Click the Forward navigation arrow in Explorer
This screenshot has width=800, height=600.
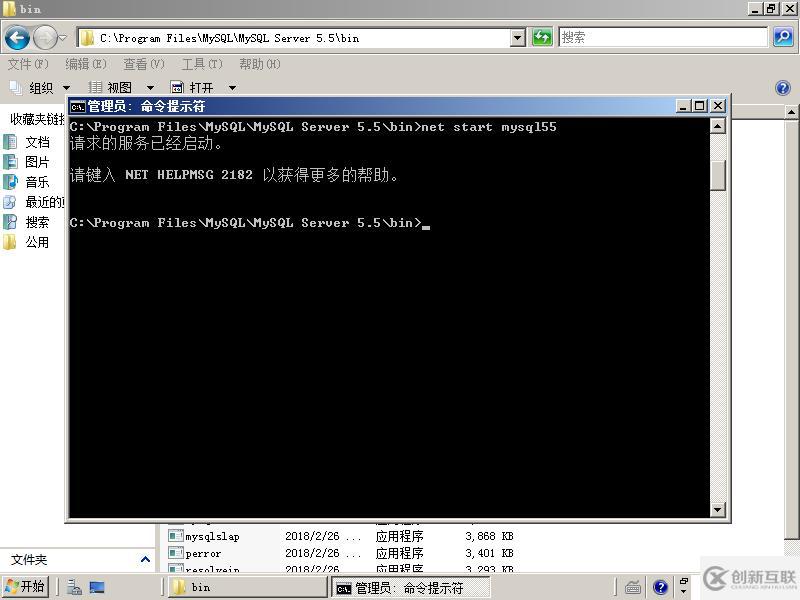point(45,38)
